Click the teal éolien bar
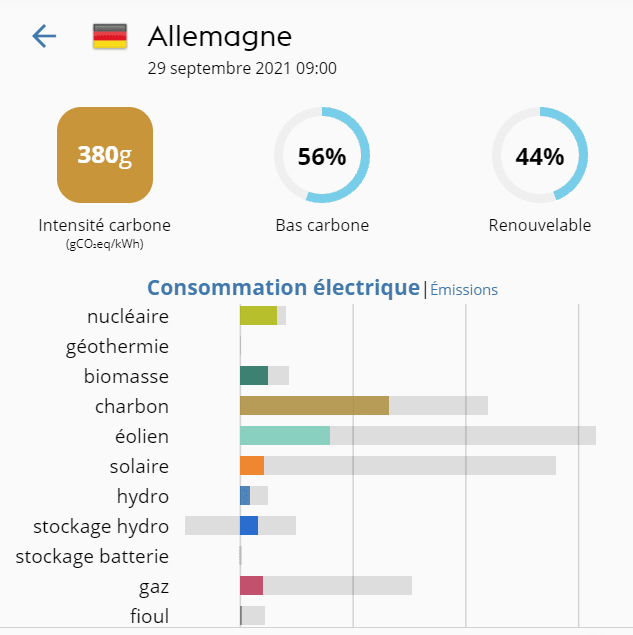Screen dimensions: 633x635 pos(285,436)
